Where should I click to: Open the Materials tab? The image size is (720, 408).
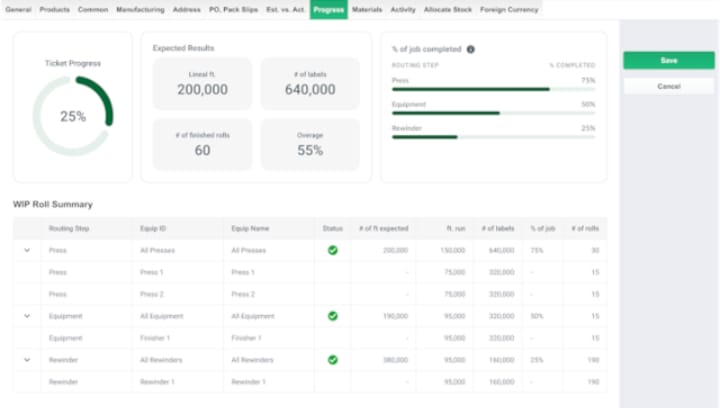click(x=367, y=9)
